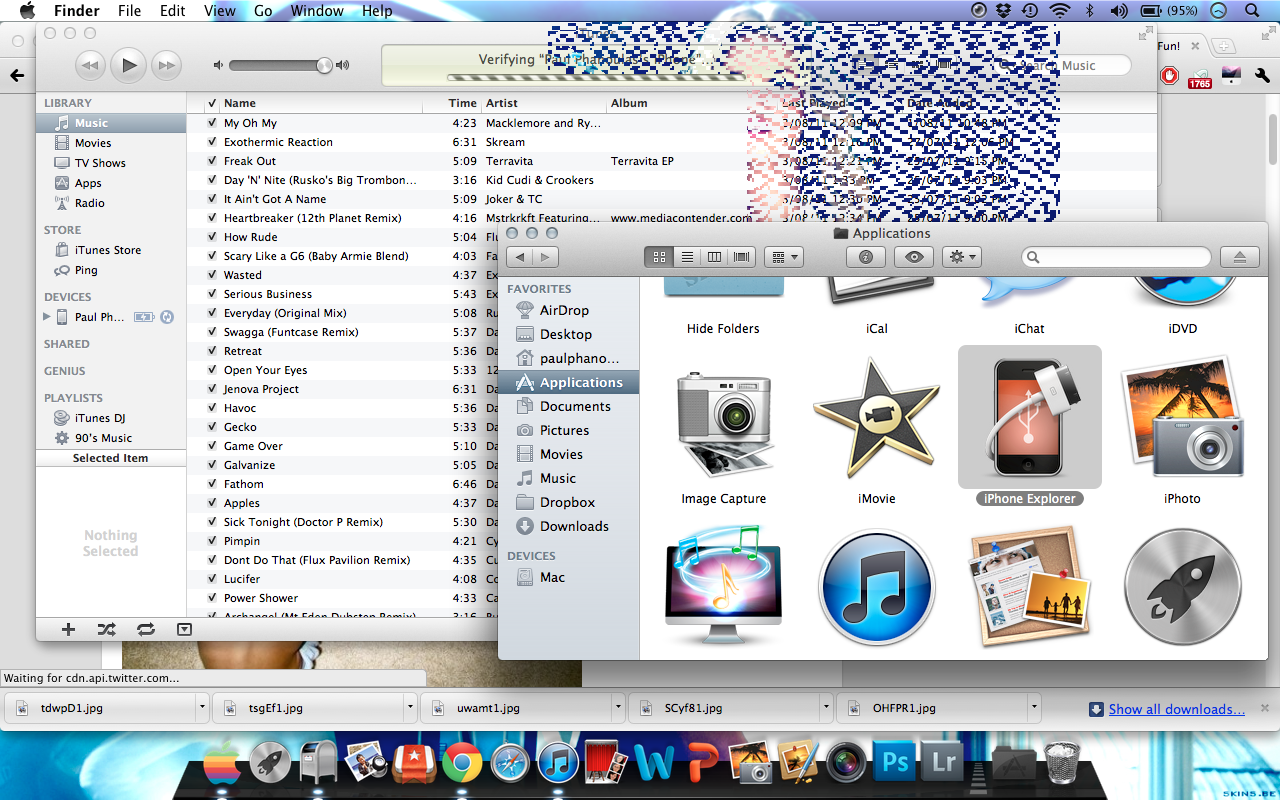Select Dropbox in Finder sidebar
Image resolution: width=1280 pixels, height=800 pixels.
point(567,502)
